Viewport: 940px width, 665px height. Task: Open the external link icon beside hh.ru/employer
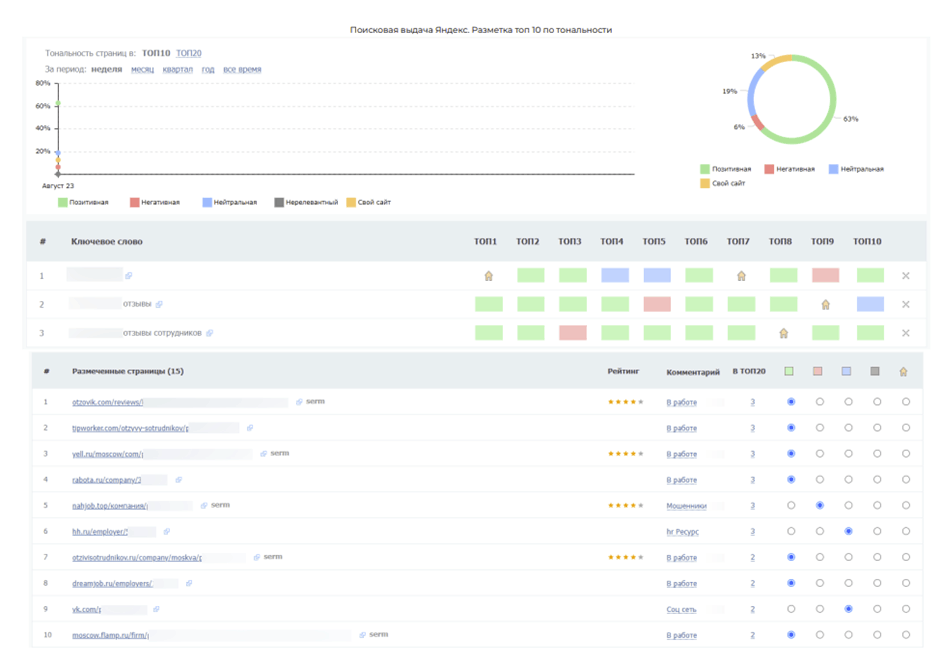[x=167, y=532]
